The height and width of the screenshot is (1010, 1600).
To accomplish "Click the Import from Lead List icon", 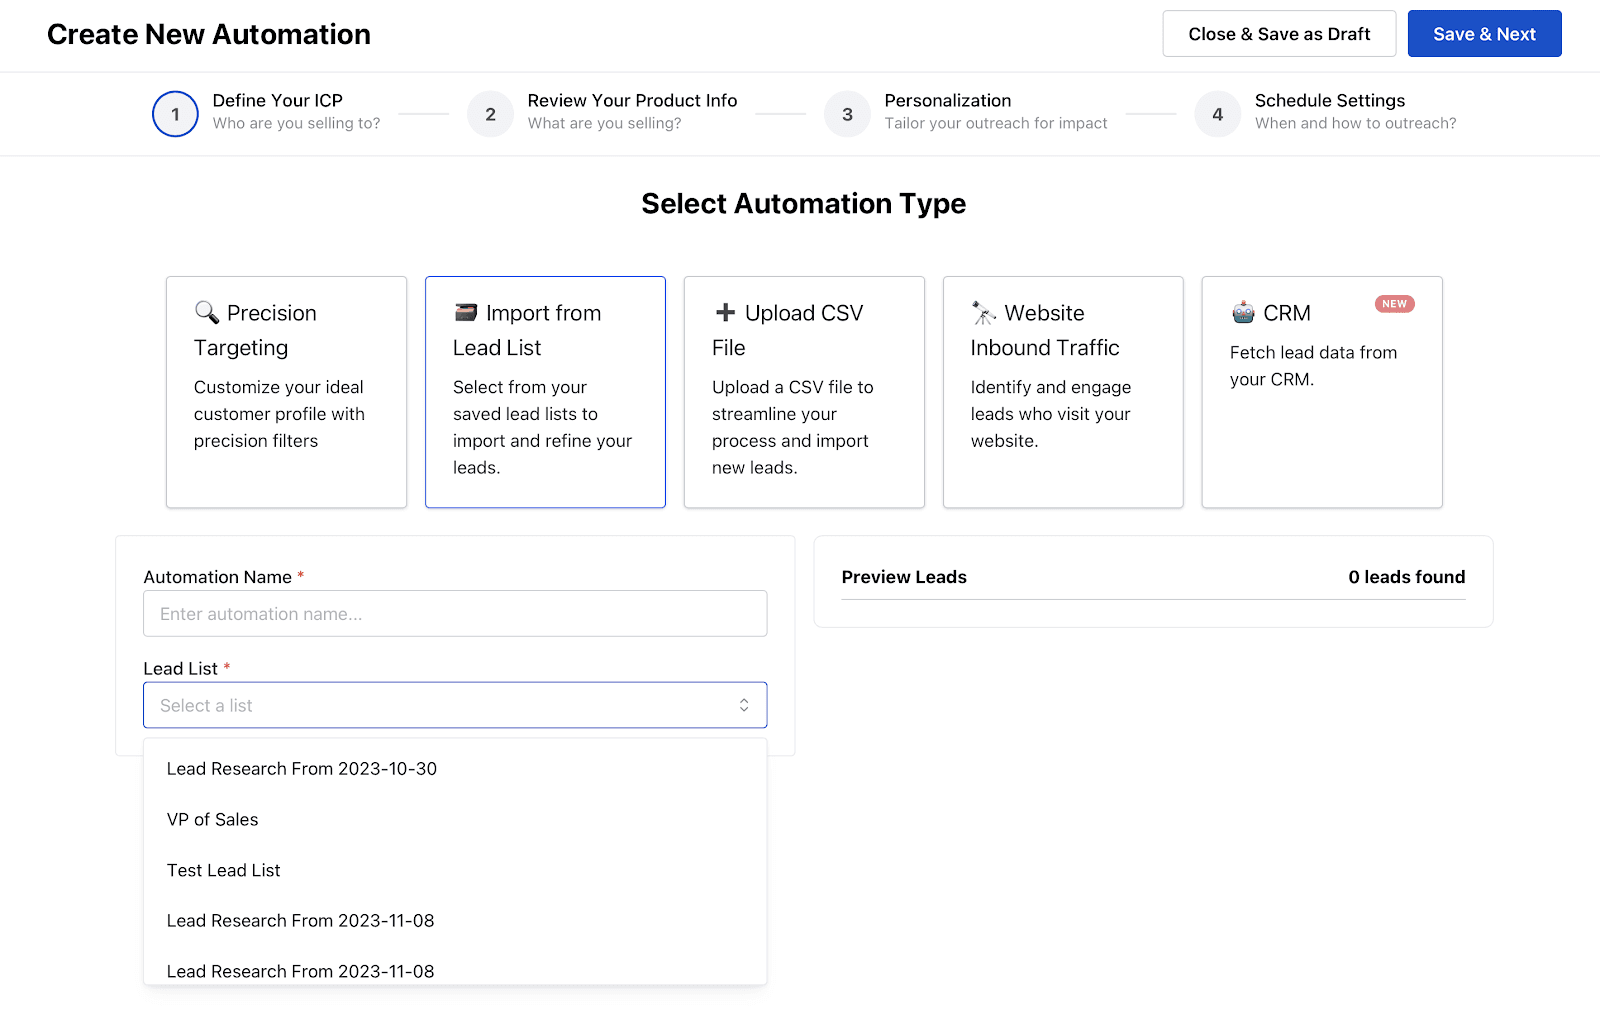I will click(x=466, y=312).
